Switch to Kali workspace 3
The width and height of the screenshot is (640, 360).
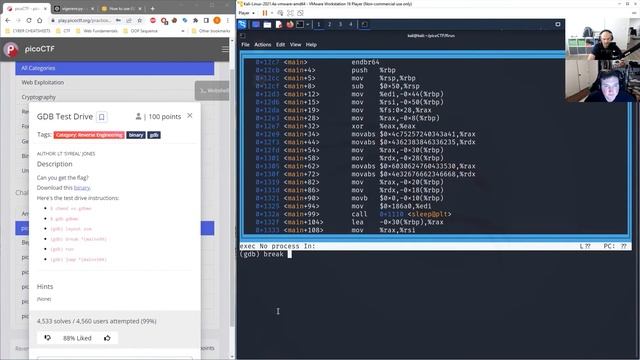(x=340, y=24)
